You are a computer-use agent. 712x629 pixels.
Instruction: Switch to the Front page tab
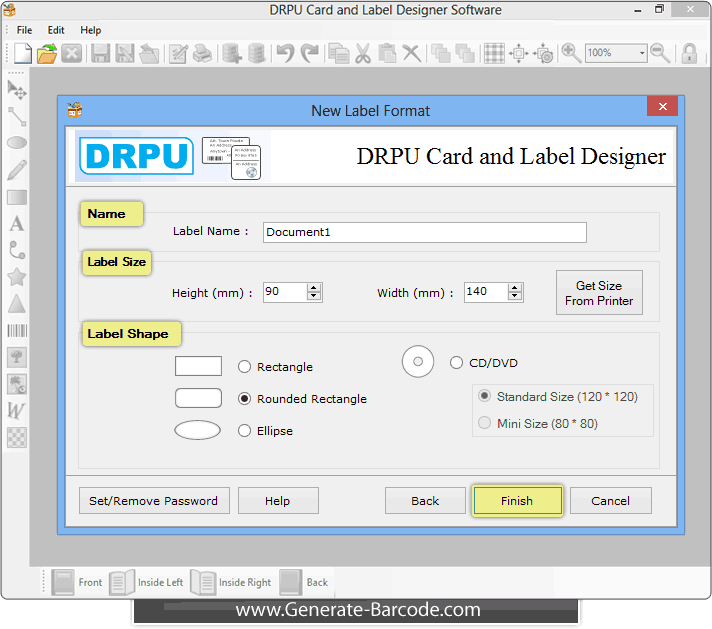point(77,582)
